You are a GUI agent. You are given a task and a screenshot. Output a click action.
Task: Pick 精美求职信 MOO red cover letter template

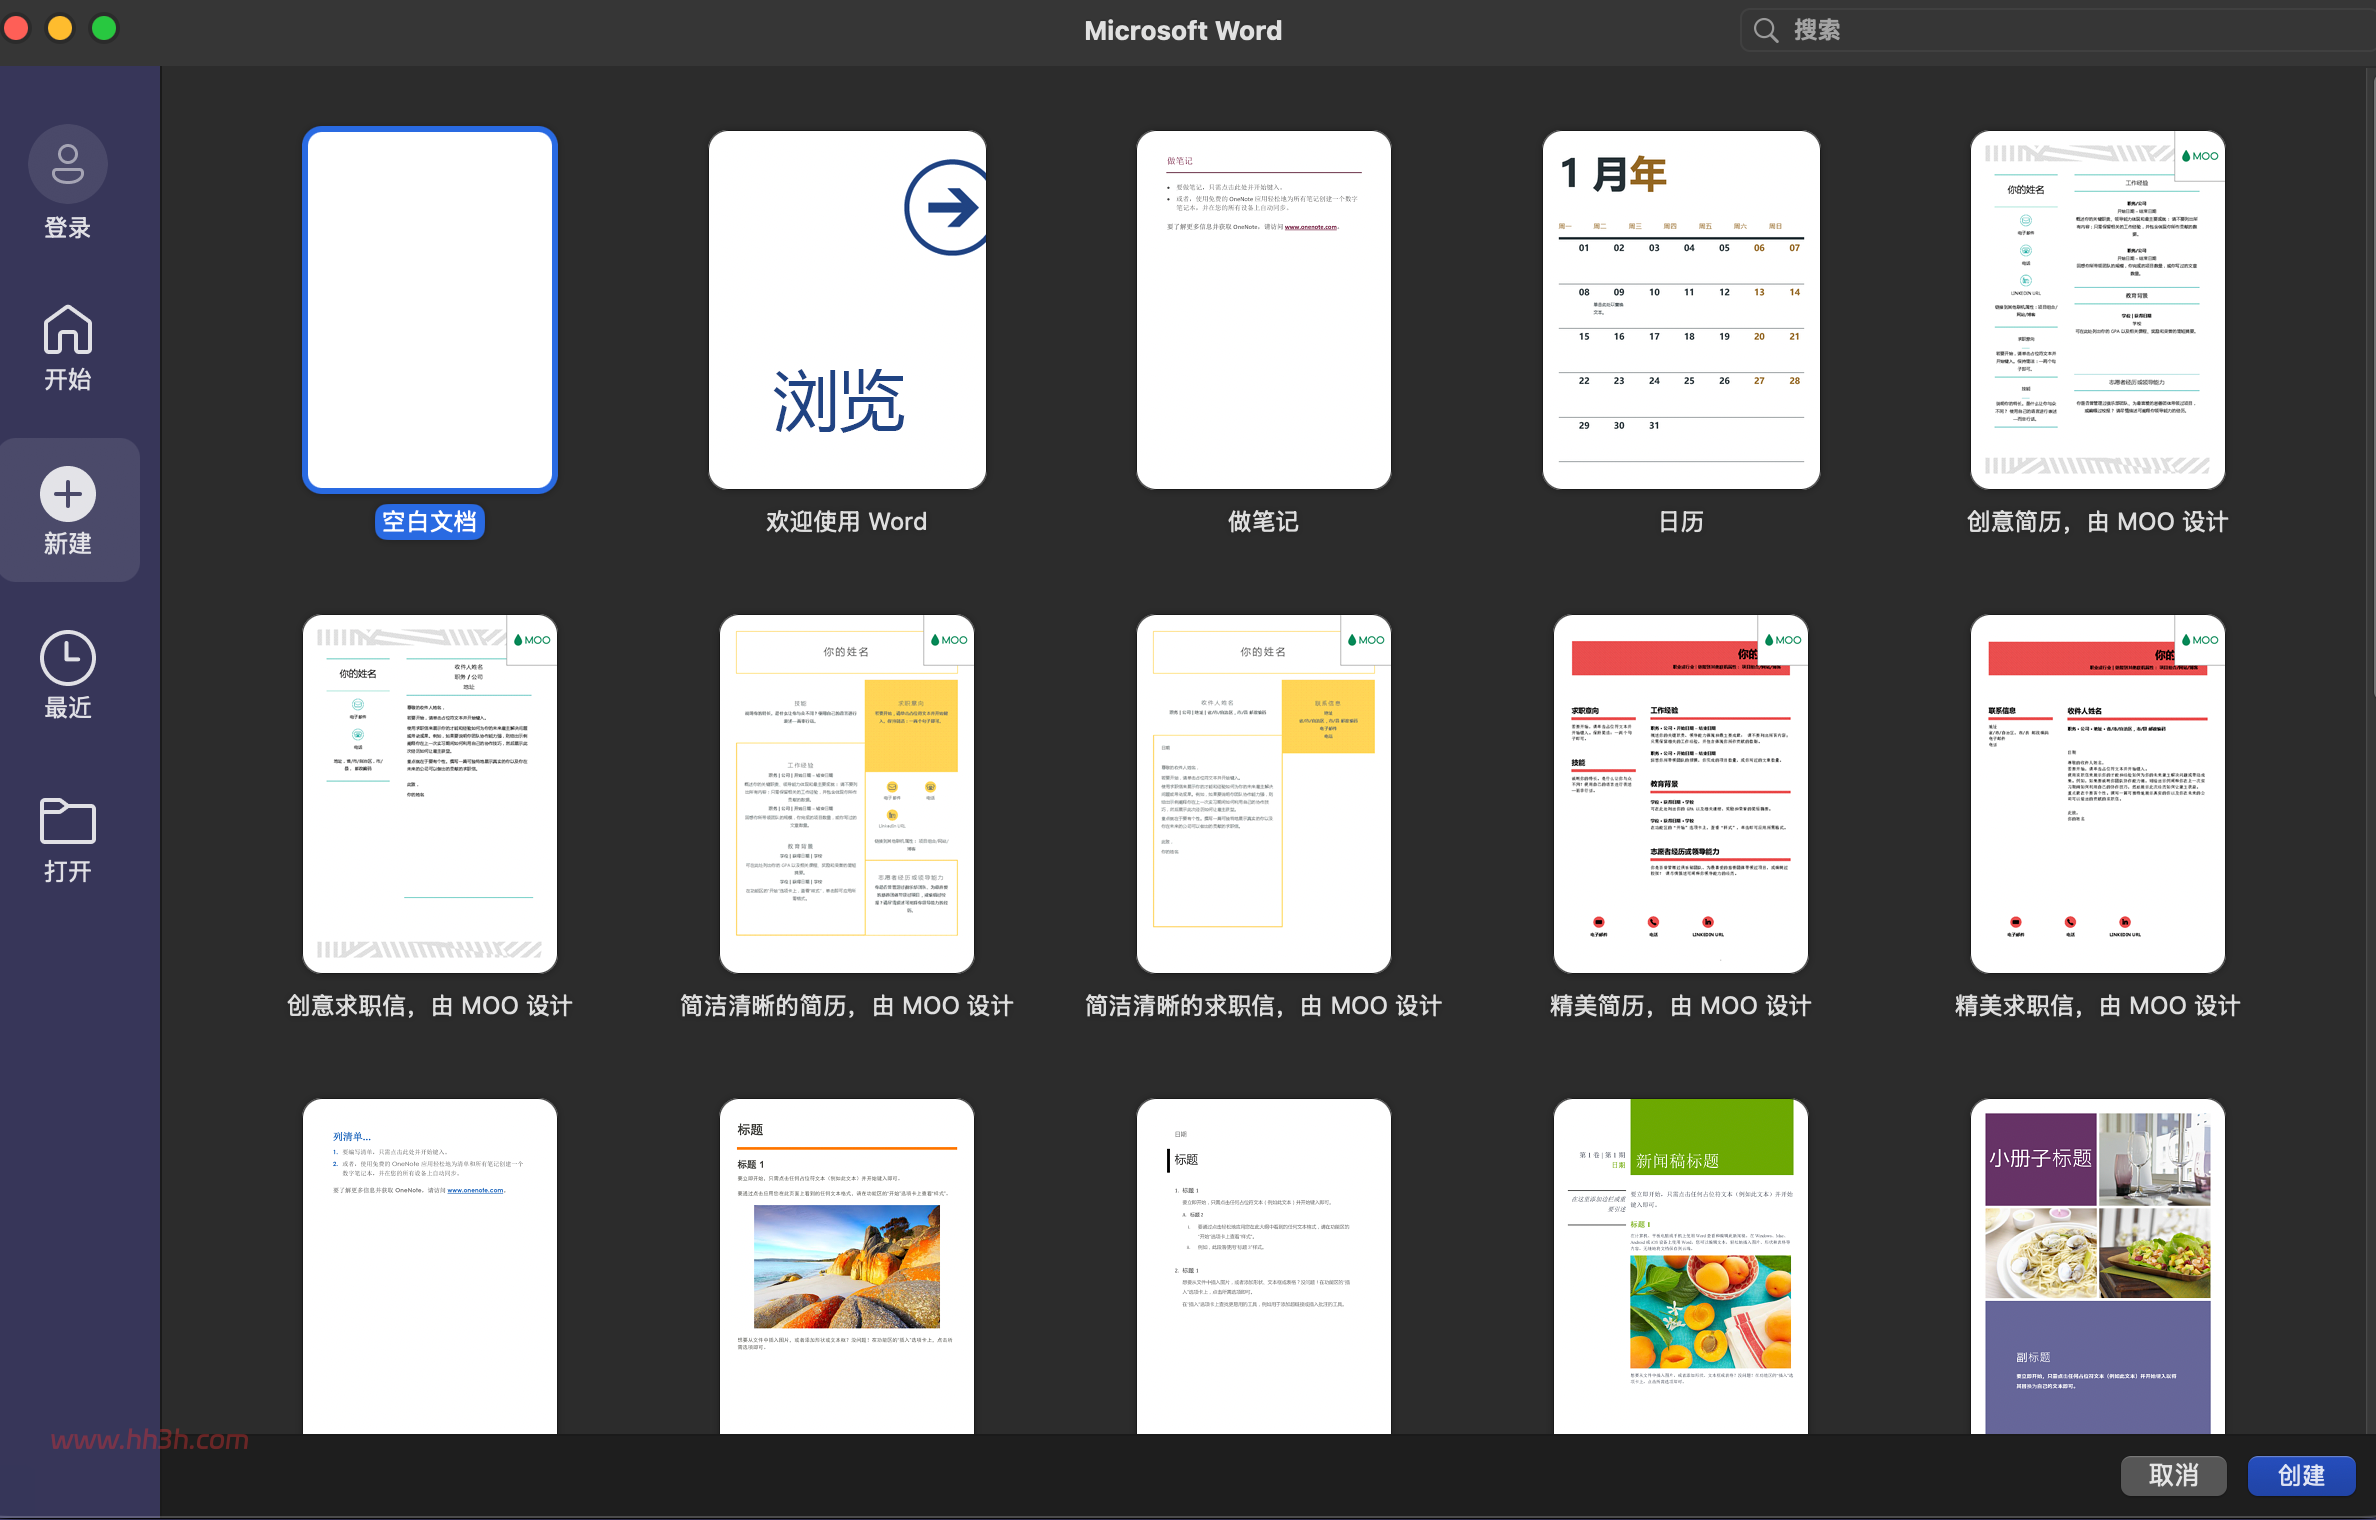(2098, 794)
